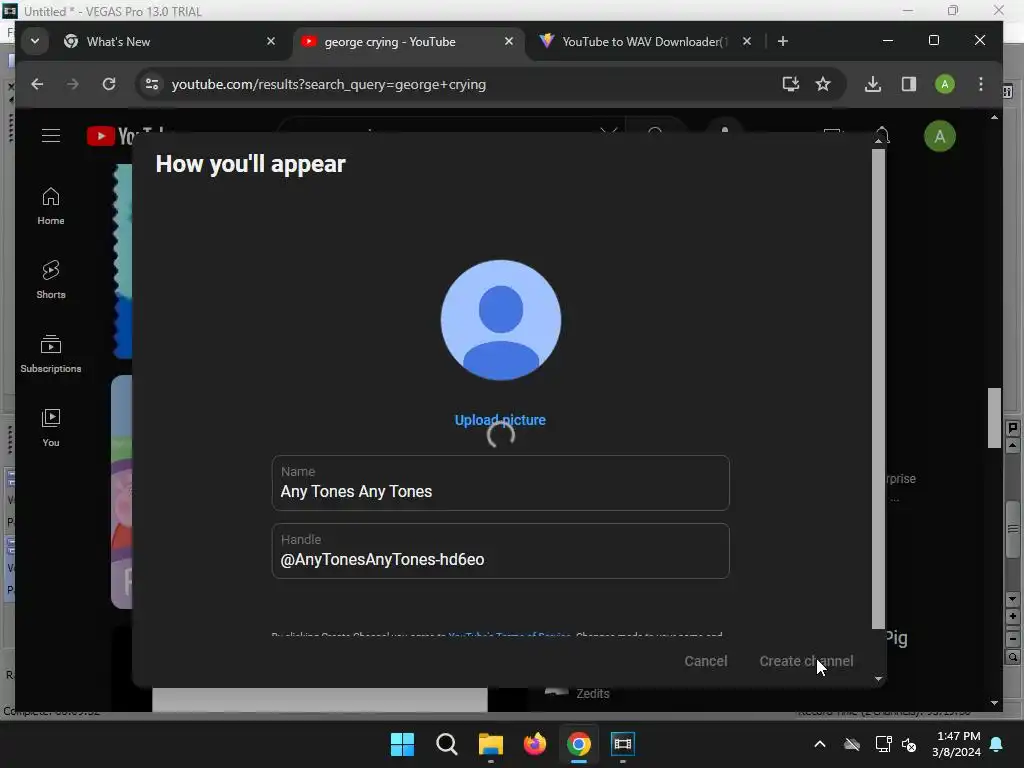Click Chrome forward navigation arrow

coord(72,84)
